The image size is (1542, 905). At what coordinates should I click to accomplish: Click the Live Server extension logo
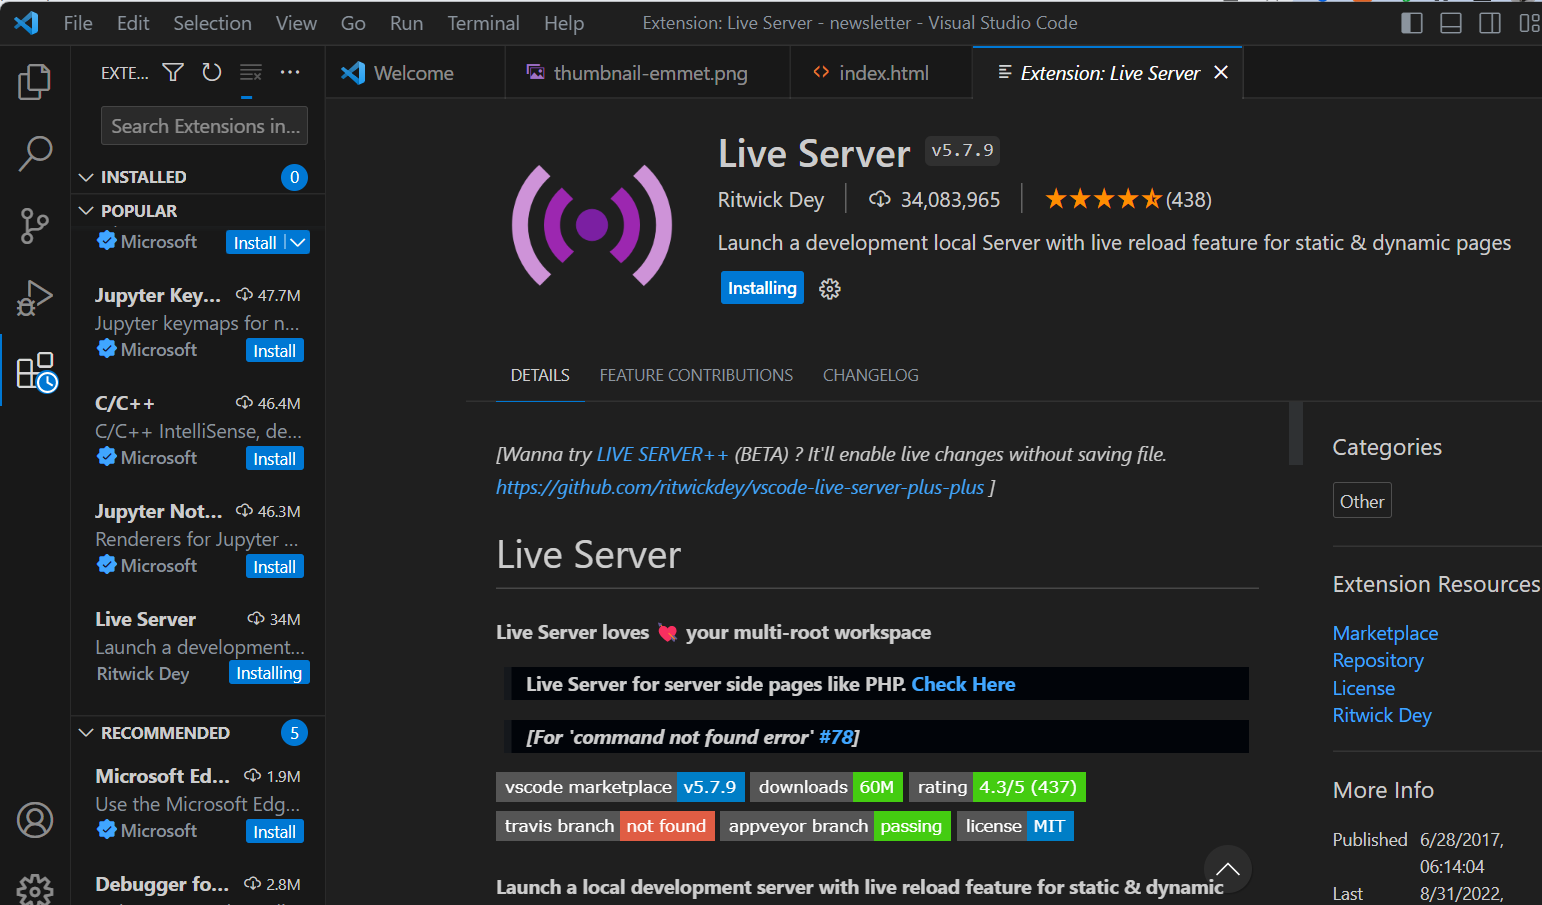592,225
